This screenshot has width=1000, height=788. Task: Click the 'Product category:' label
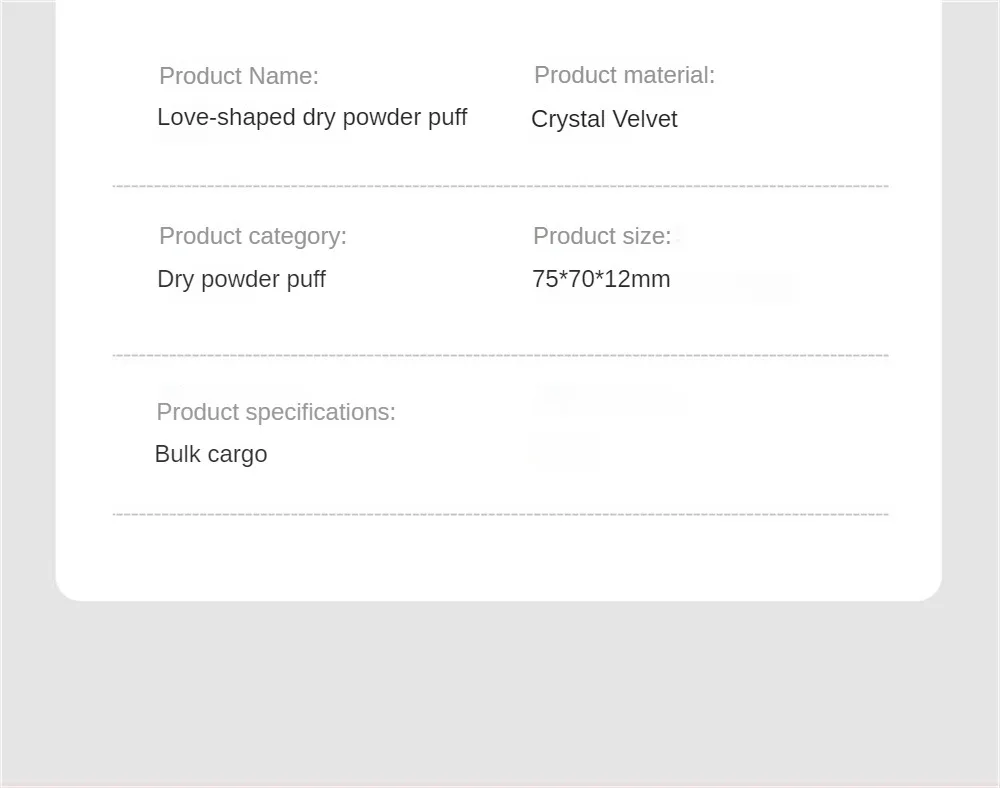253,237
